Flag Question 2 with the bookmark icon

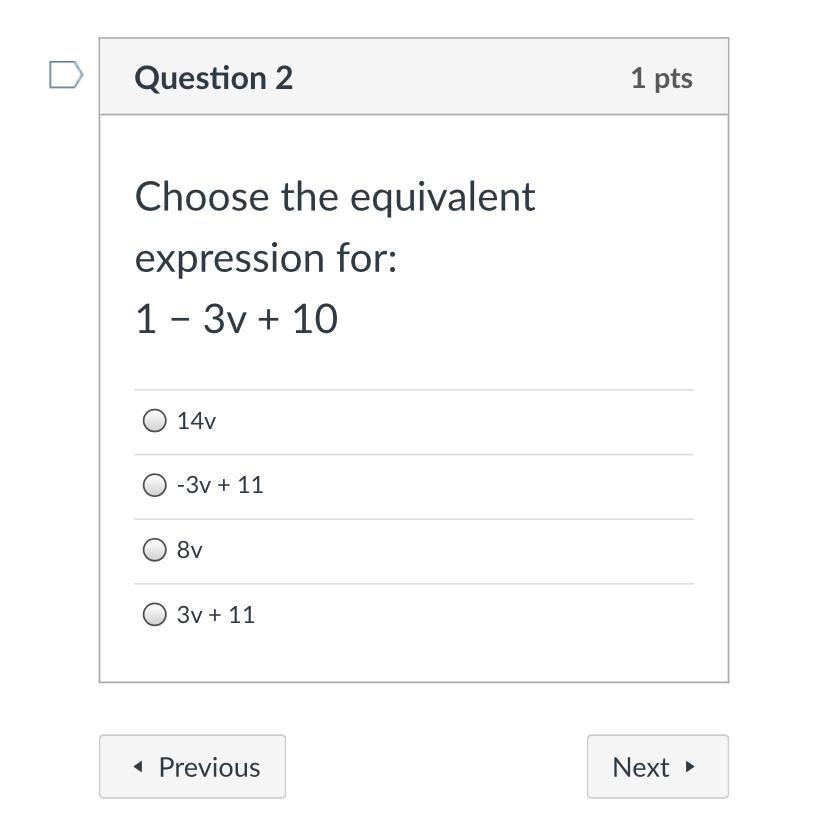click(x=66, y=75)
